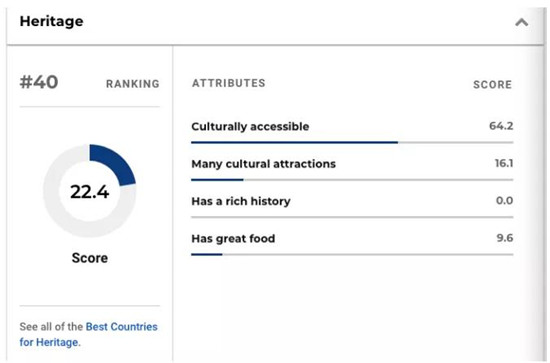Collapse the Heritage section chevron
Screen dimensions: 550x363
522,22
